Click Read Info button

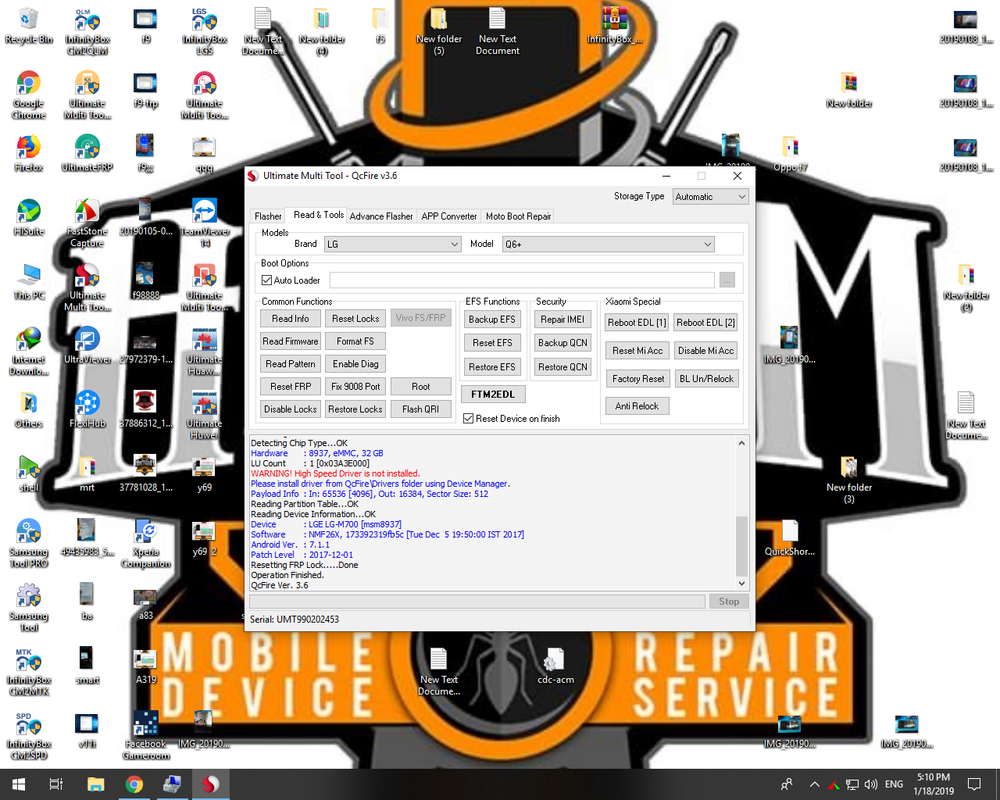[x=290, y=318]
